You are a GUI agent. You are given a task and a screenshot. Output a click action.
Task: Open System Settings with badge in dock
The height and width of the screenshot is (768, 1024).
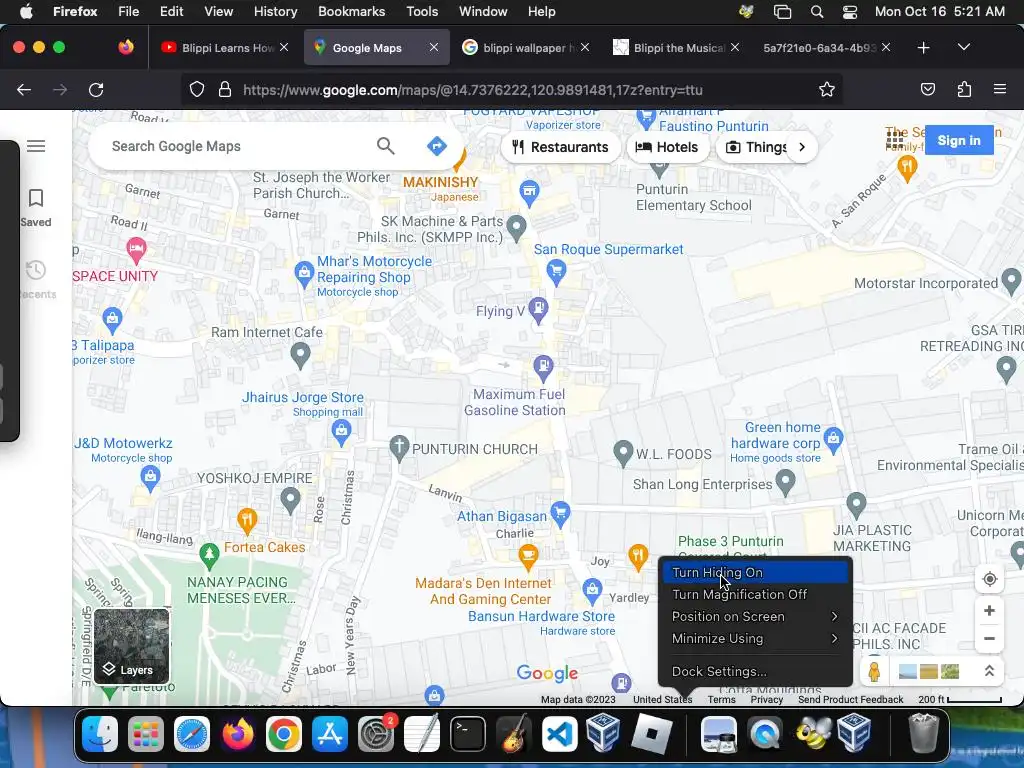(376, 733)
